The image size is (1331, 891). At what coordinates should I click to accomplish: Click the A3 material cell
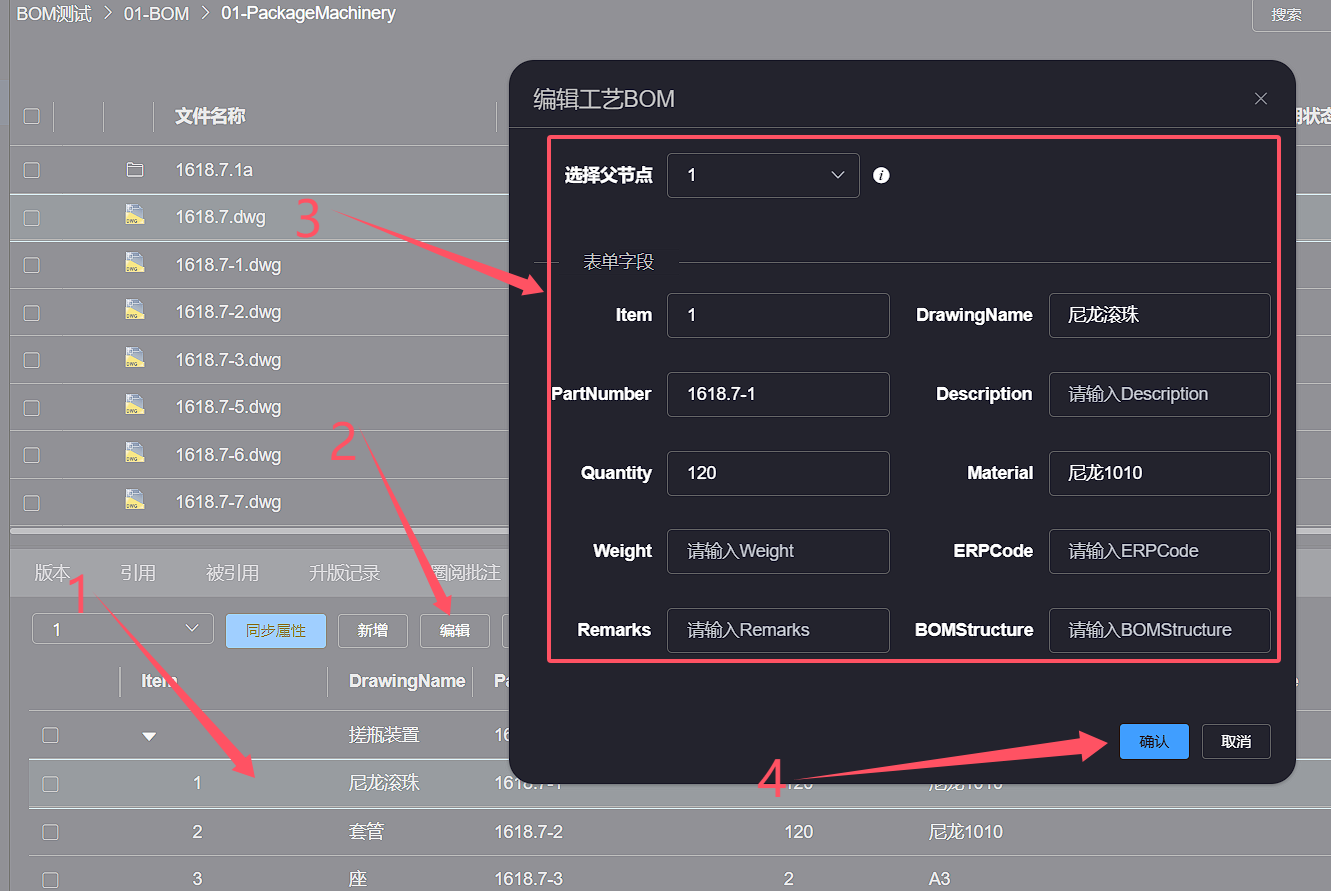939,879
